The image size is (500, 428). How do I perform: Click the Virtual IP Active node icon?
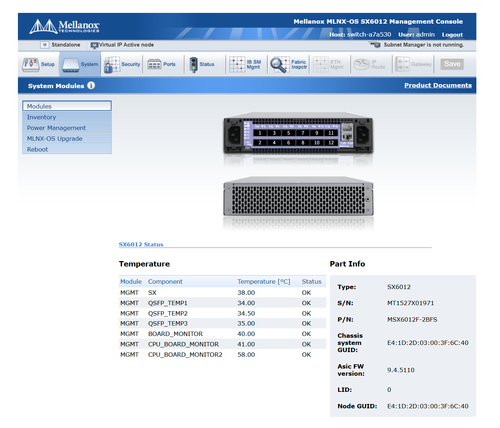click(94, 45)
